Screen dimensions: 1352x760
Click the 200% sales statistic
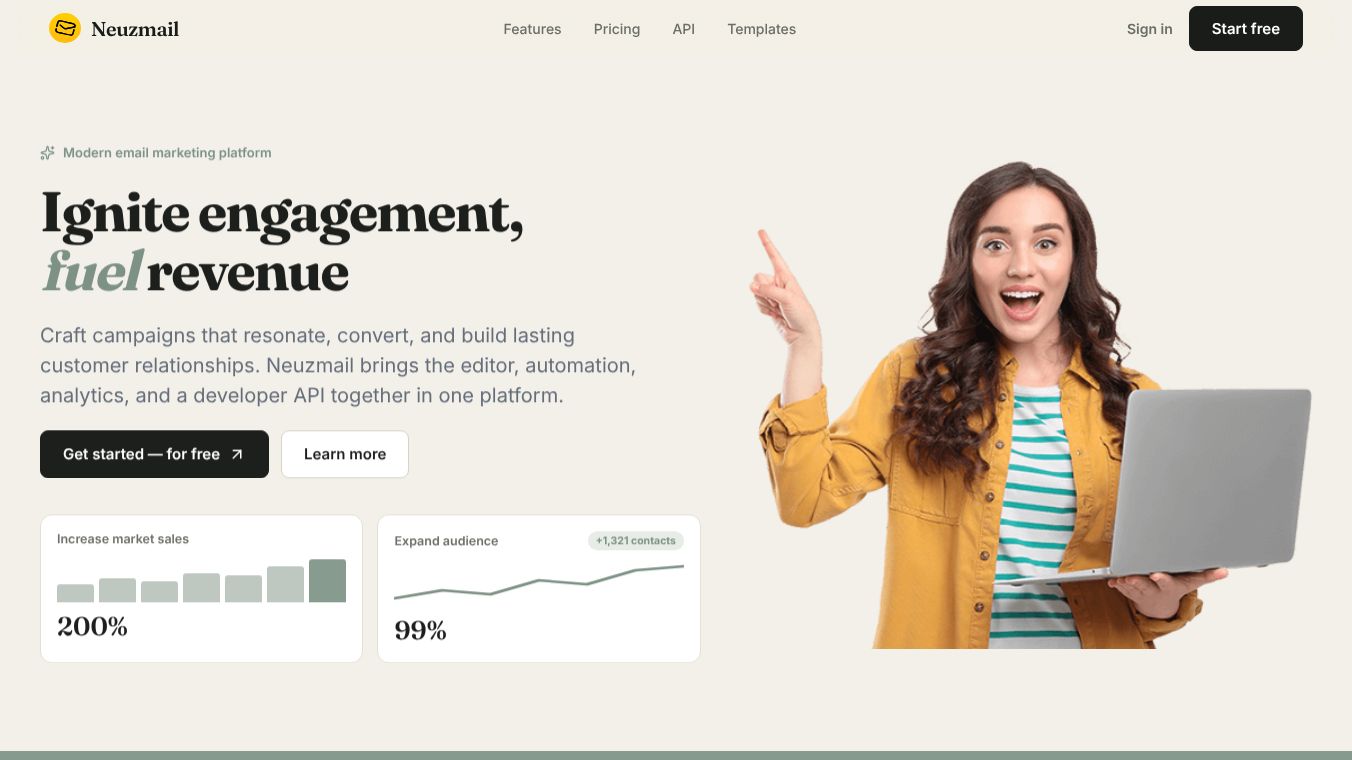pos(92,627)
